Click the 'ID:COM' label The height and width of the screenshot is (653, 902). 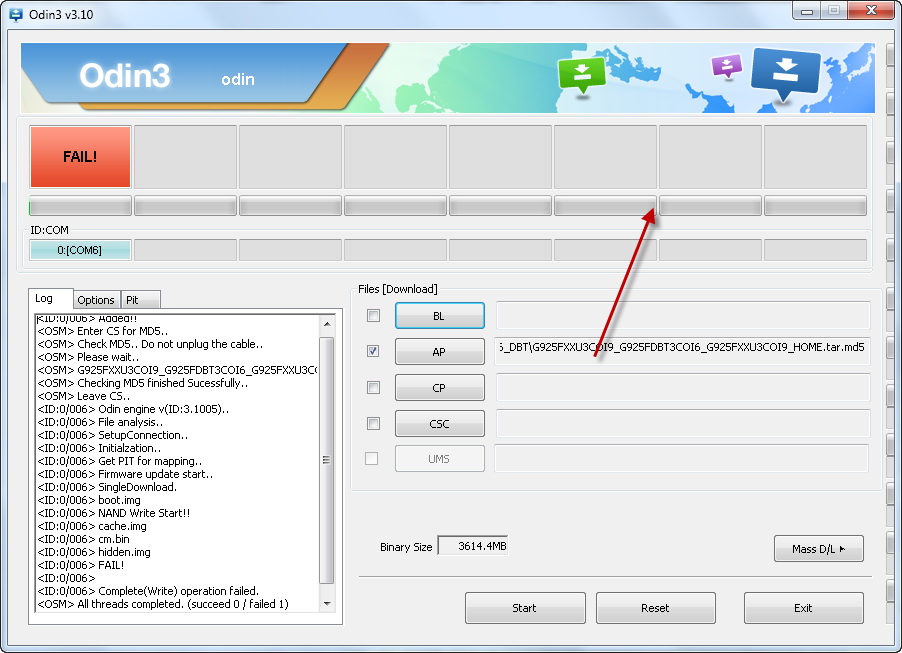[x=49, y=230]
